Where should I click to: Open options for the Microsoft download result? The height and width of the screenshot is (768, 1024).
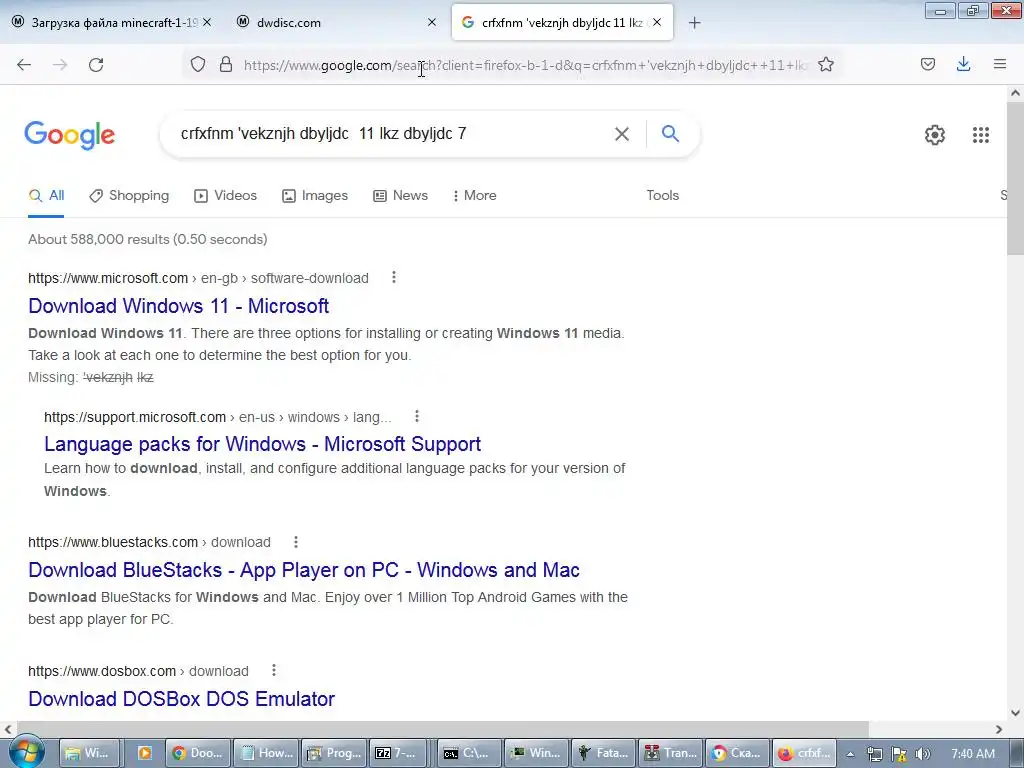click(x=394, y=278)
